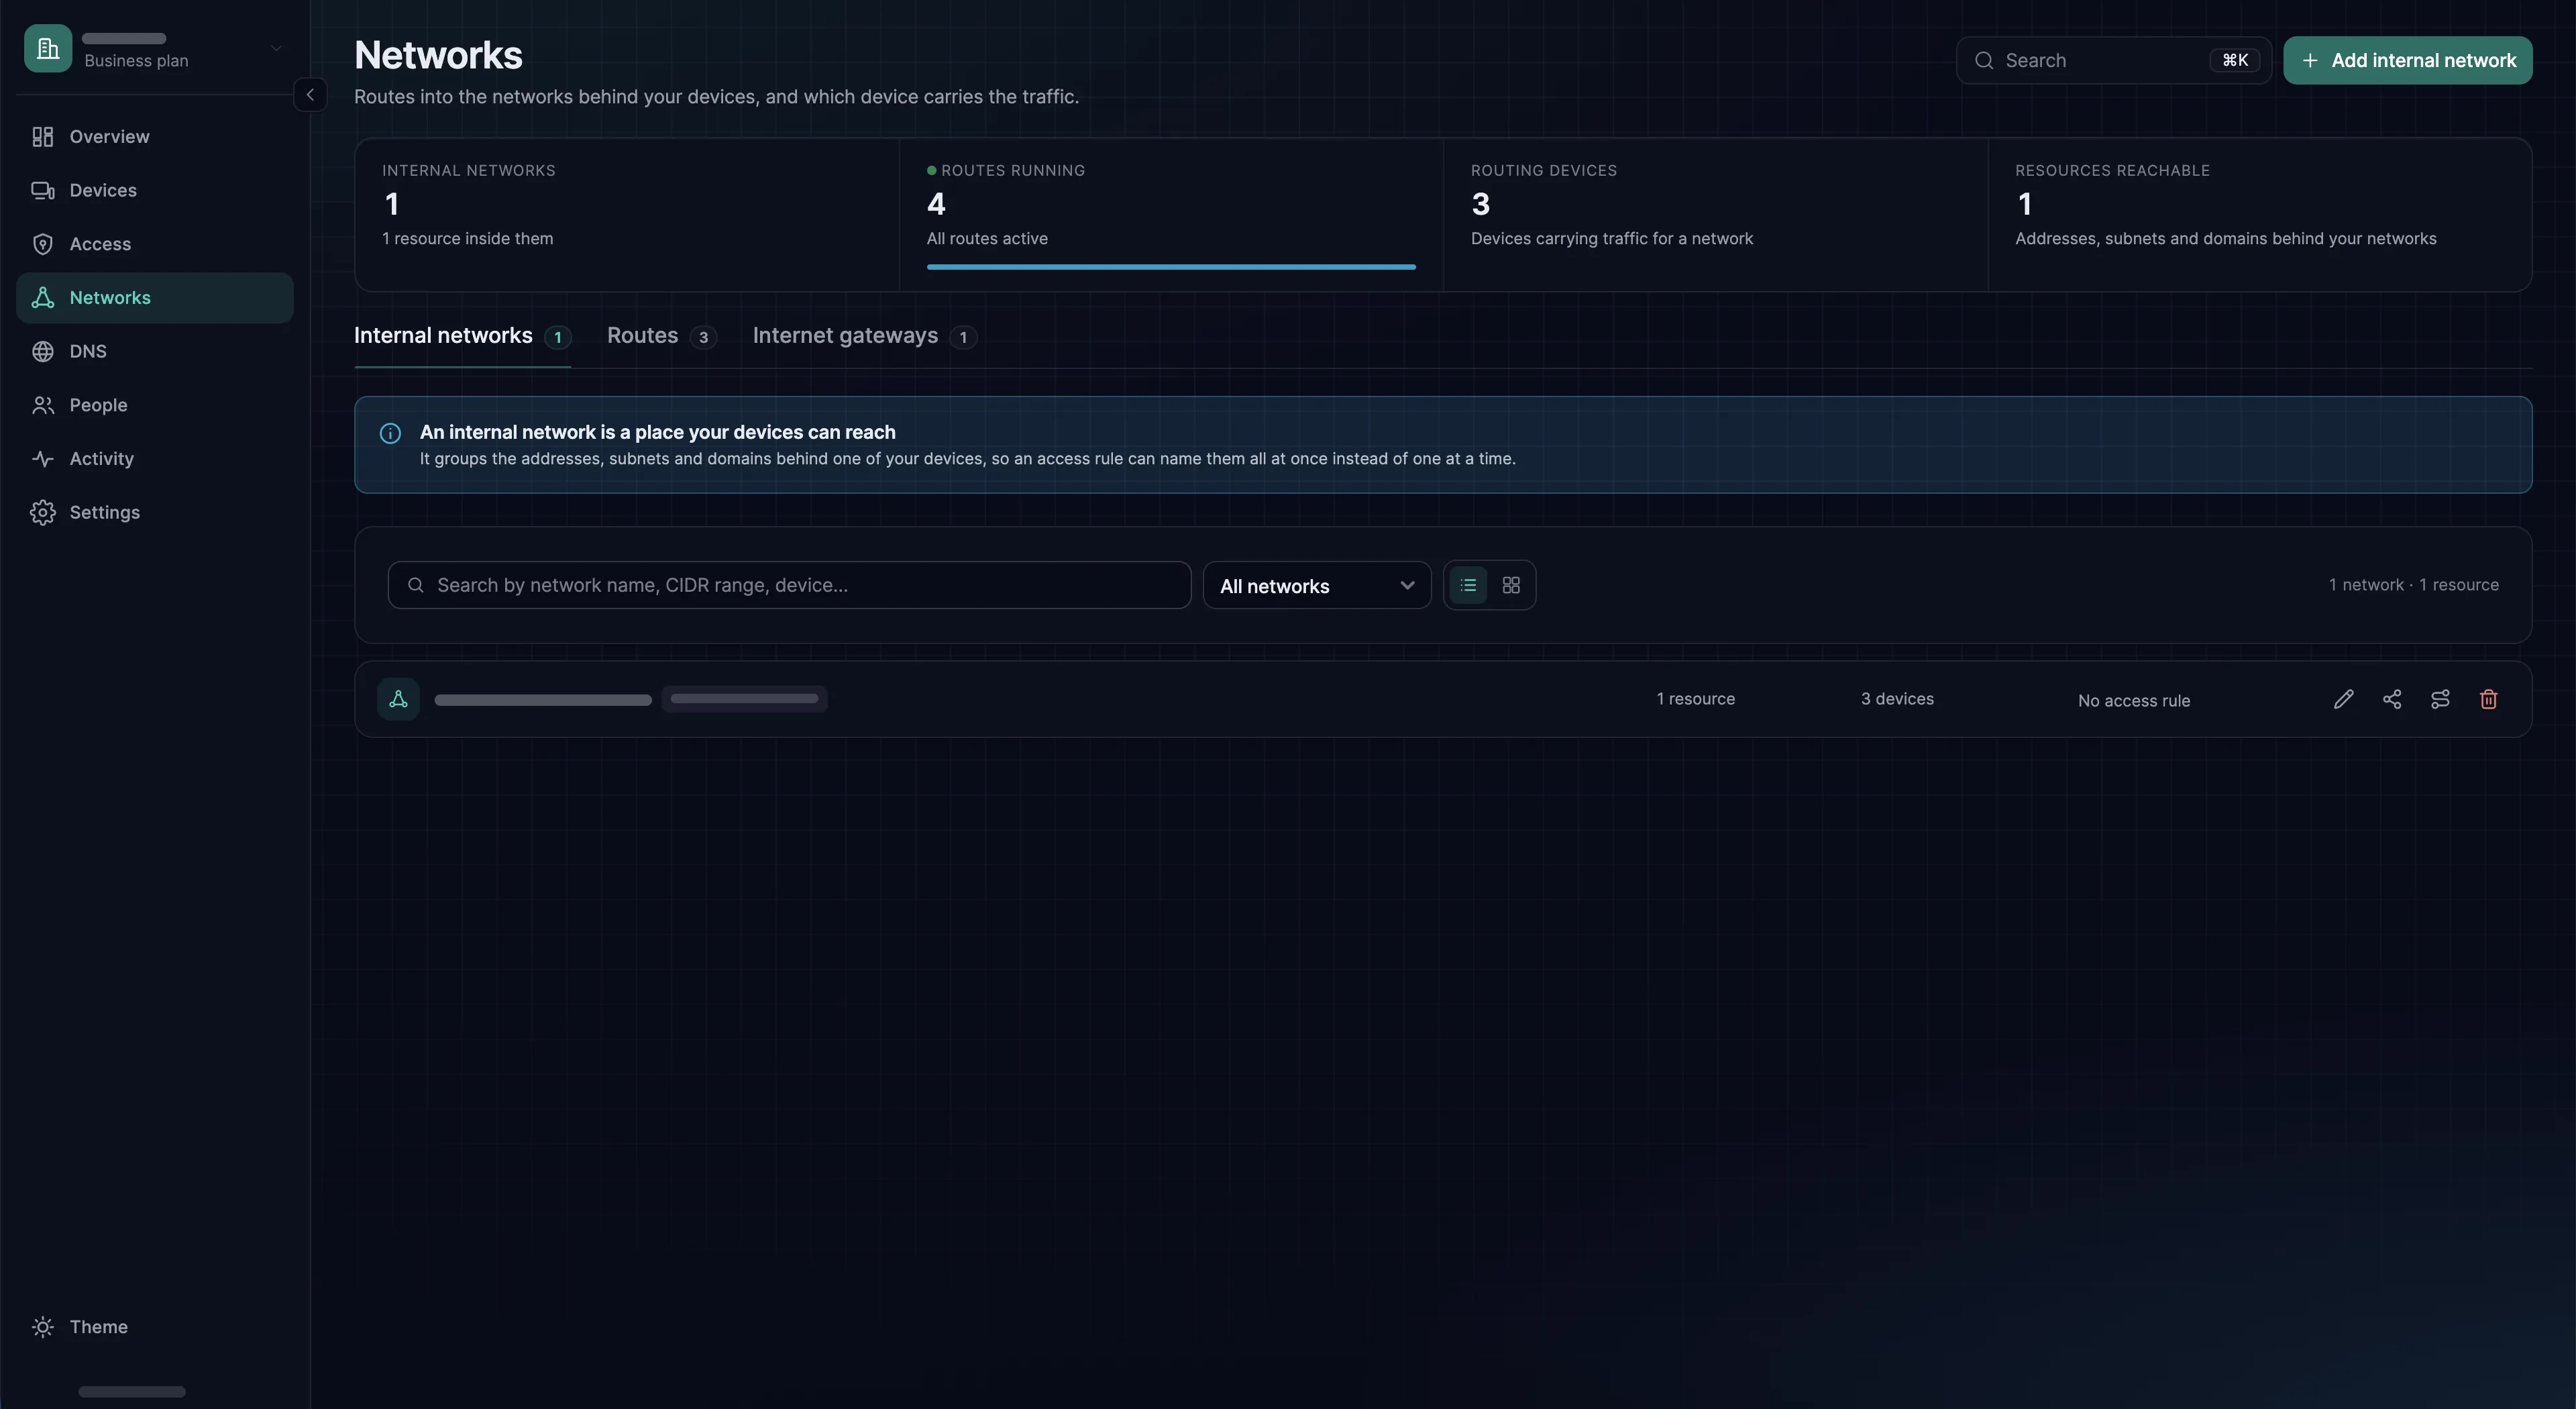Open the All networks filter dropdown
Screen dimensions: 2576x1409
pyautogui.click(x=1316, y=585)
